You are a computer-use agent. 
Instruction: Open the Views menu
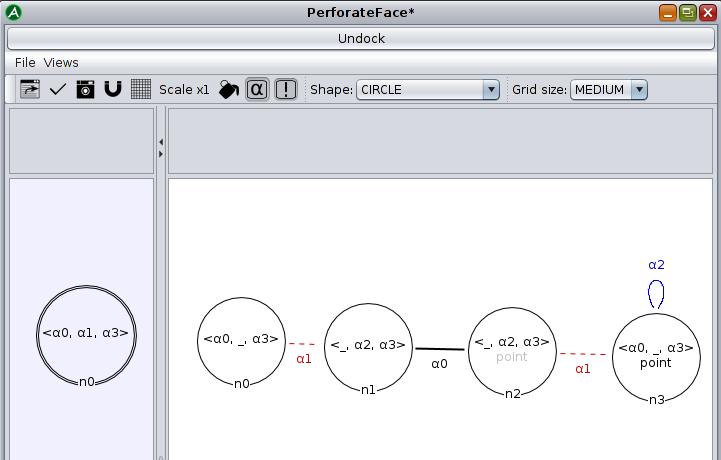61,63
